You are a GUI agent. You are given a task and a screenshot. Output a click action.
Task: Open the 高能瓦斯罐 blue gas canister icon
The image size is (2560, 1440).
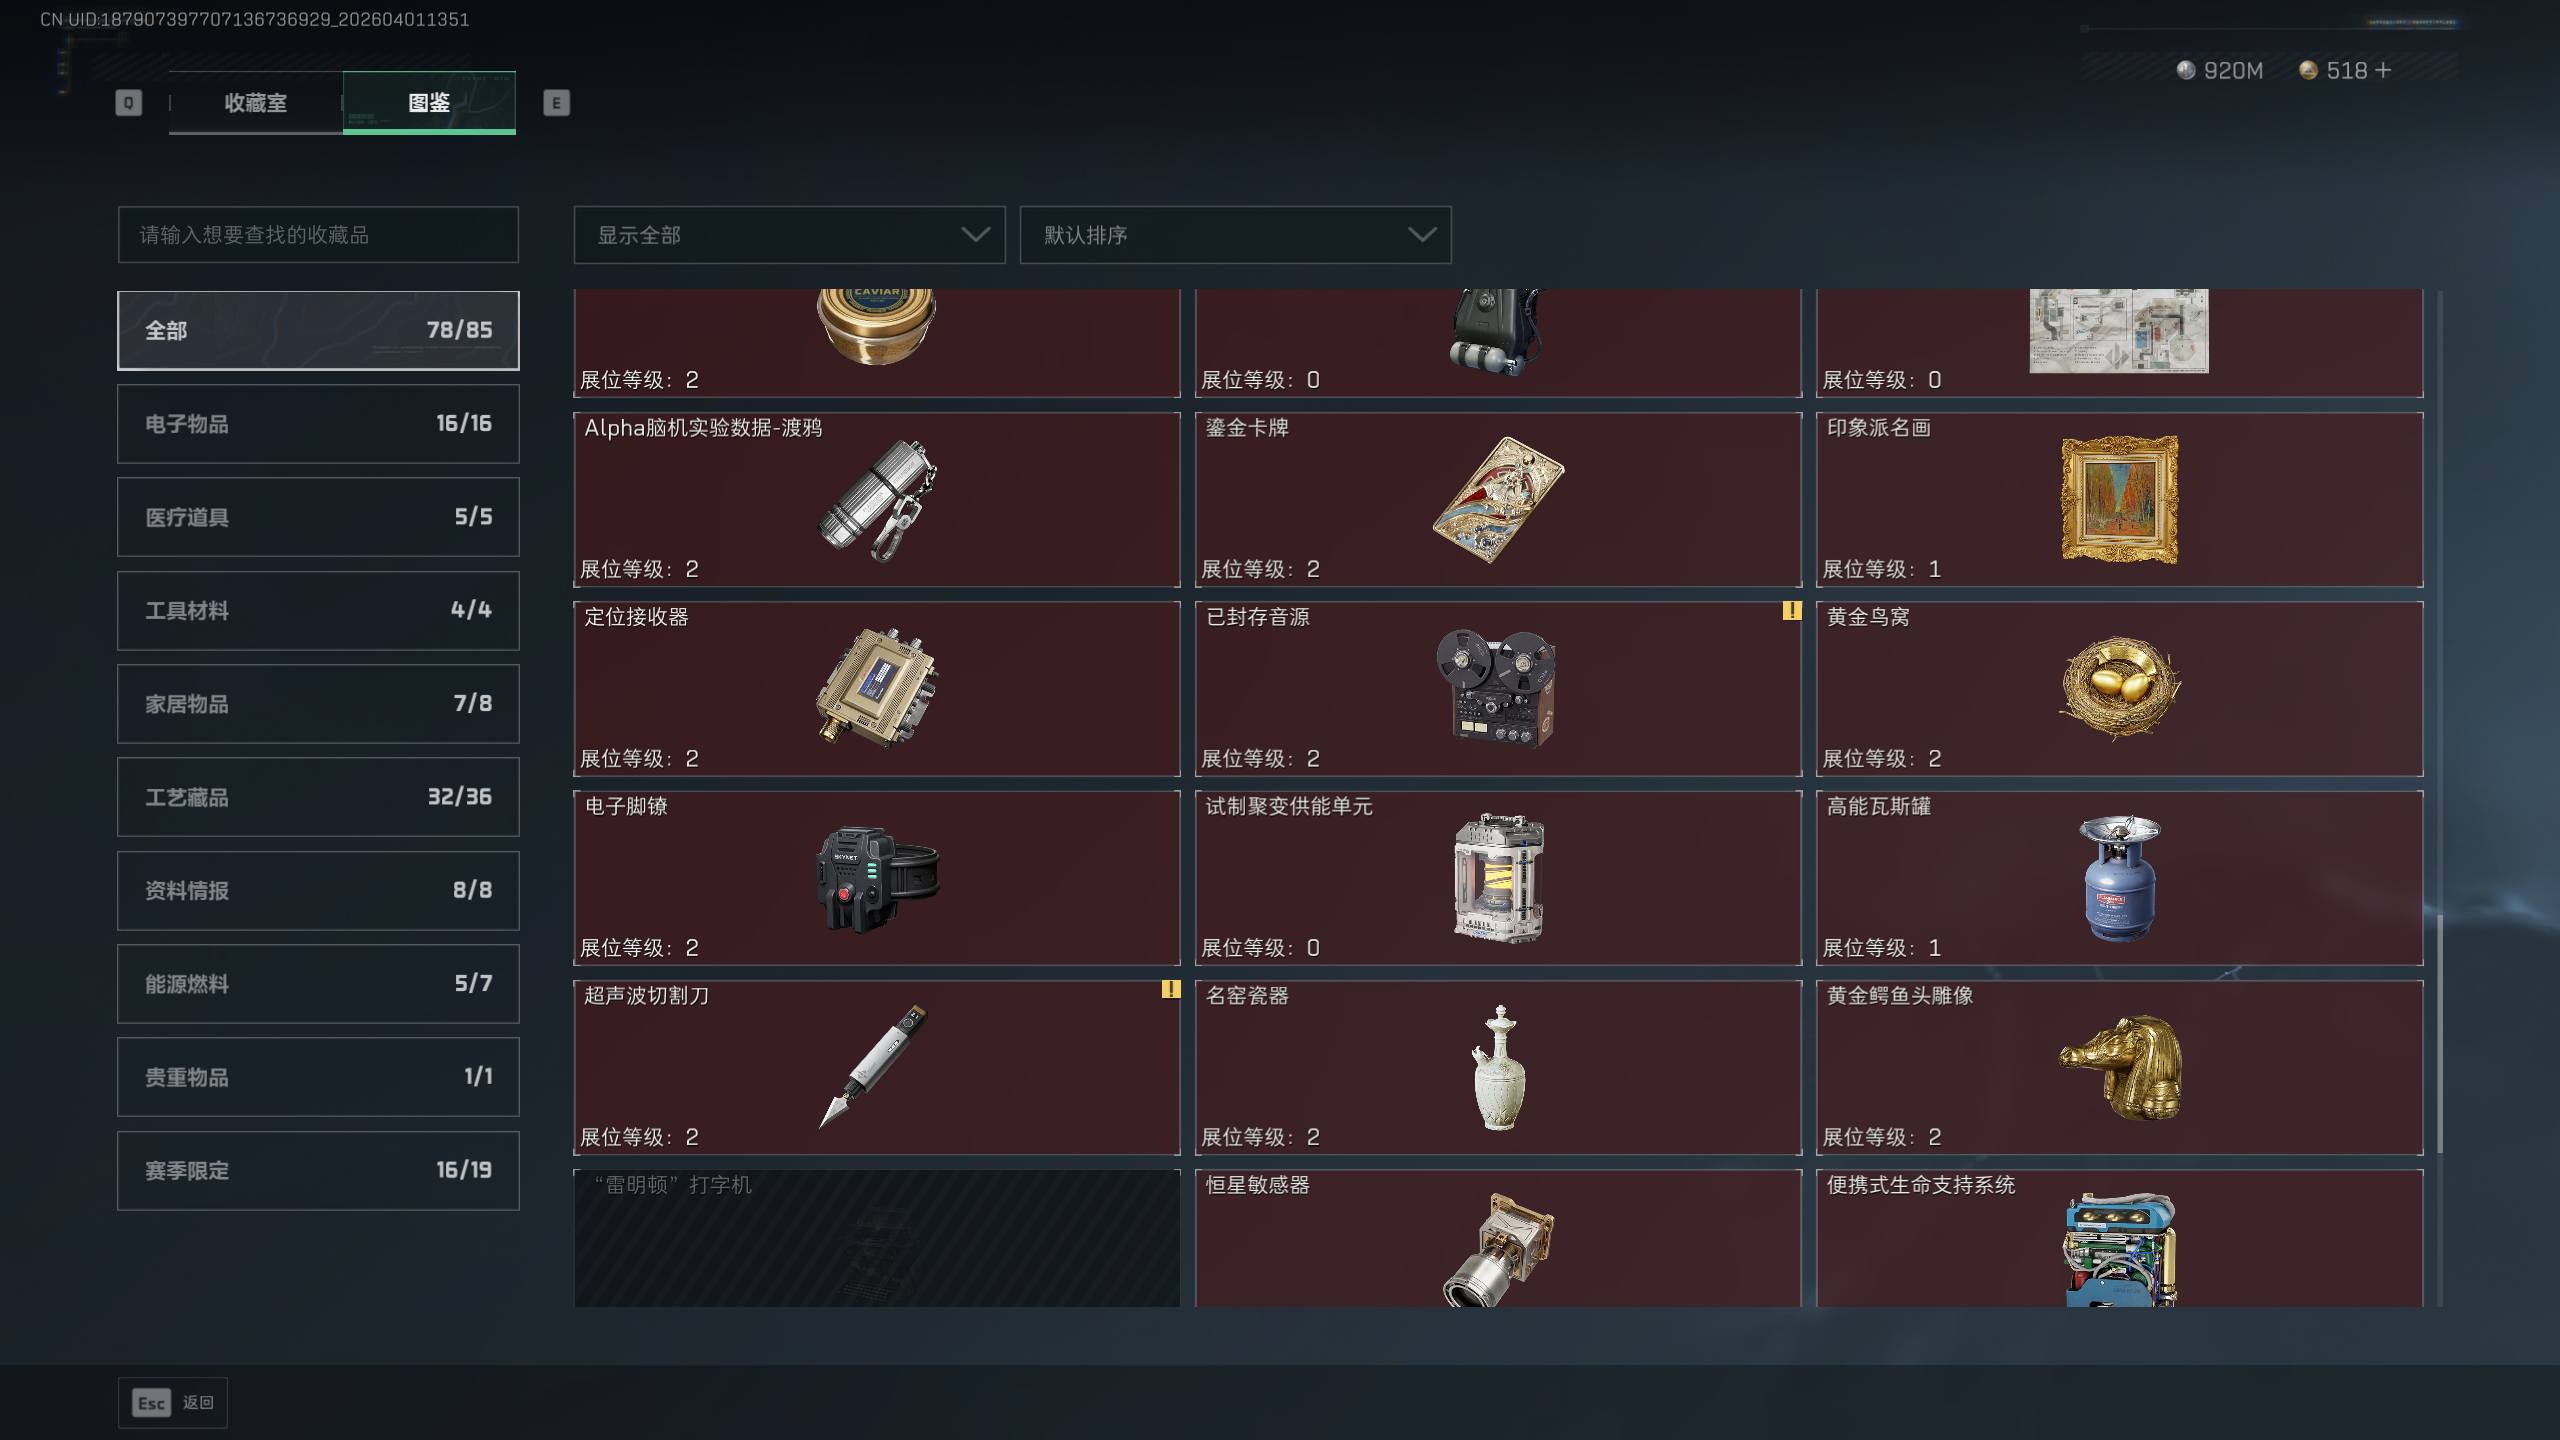(x=2119, y=878)
